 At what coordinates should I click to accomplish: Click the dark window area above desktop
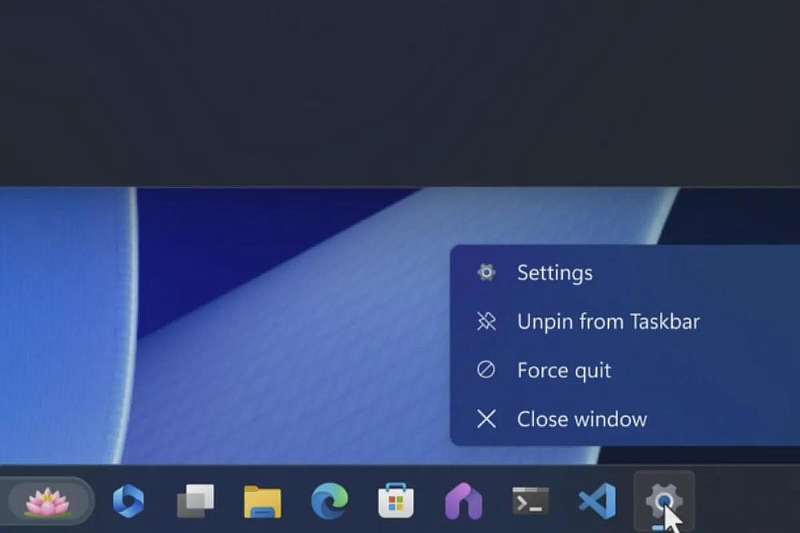[x=400, y=90]
